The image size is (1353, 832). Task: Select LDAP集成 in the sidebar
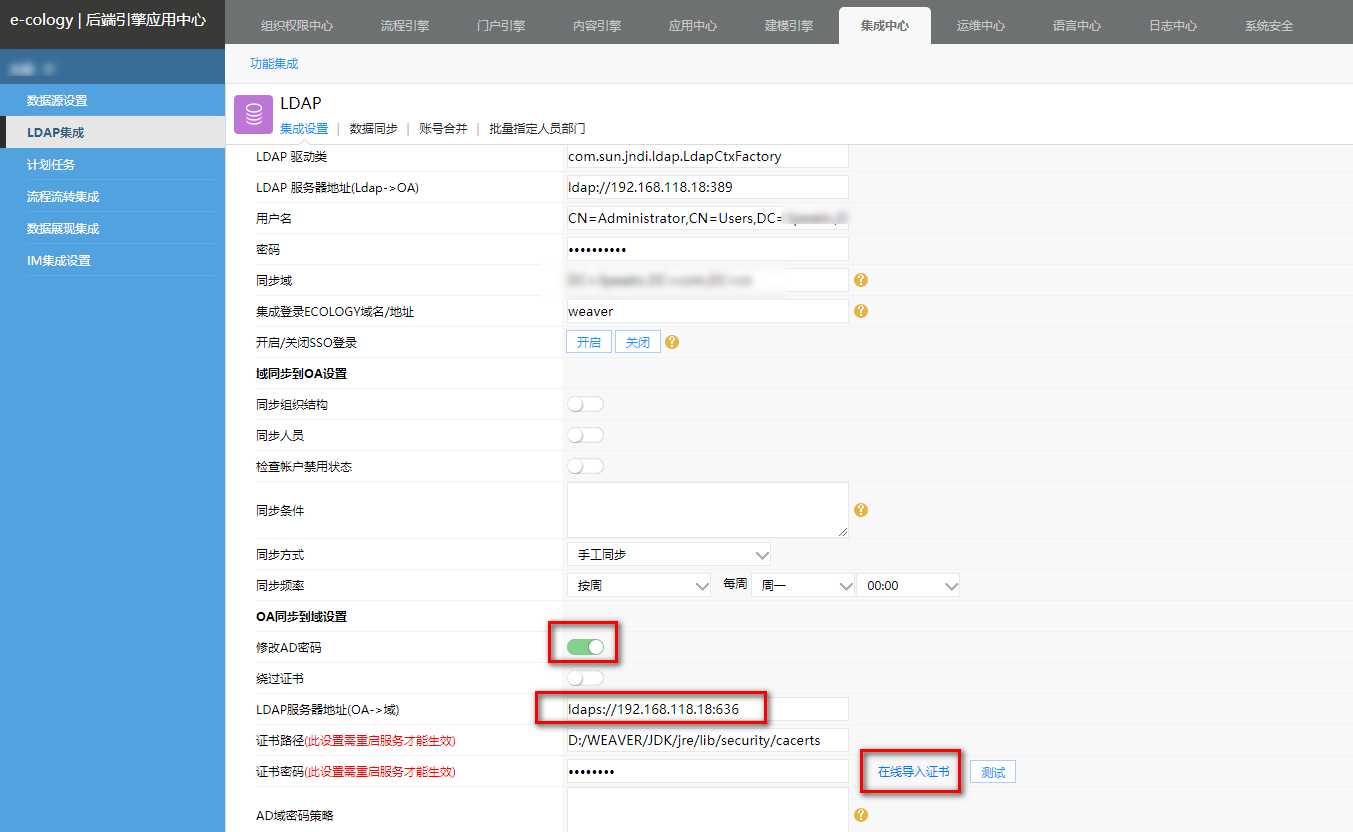[x=112, y=132]
